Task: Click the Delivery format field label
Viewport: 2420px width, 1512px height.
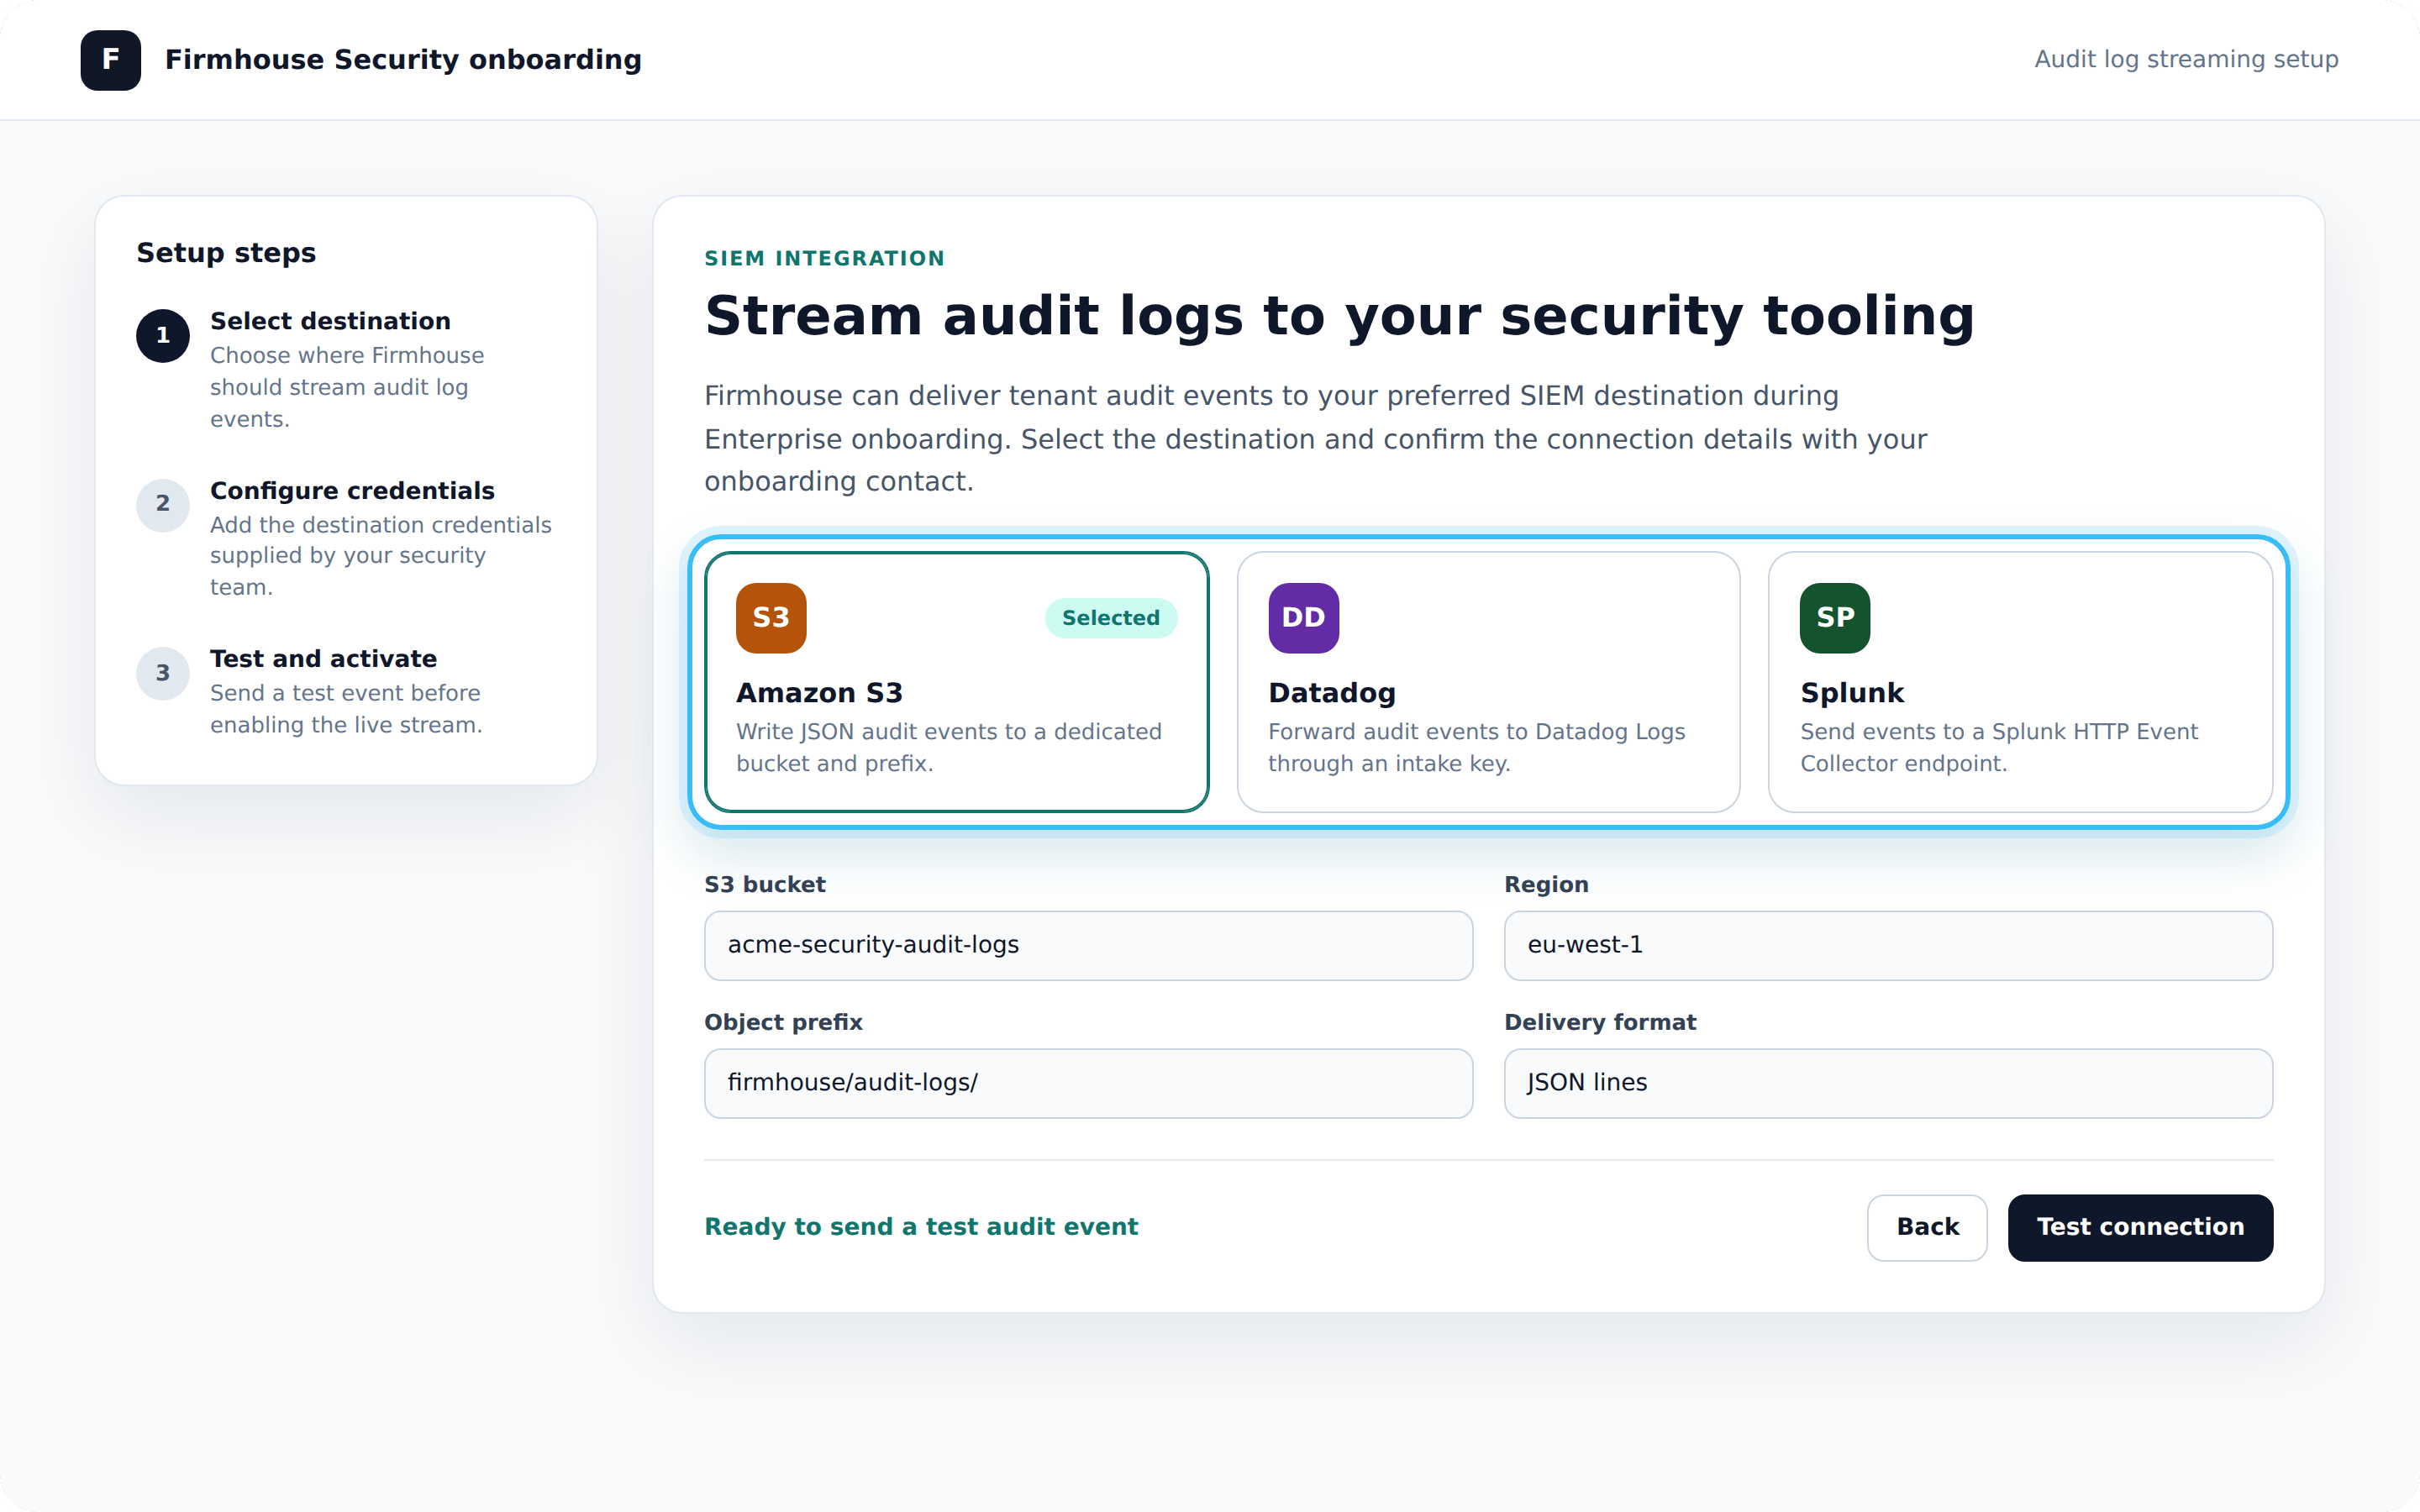Action: 1600,1023
